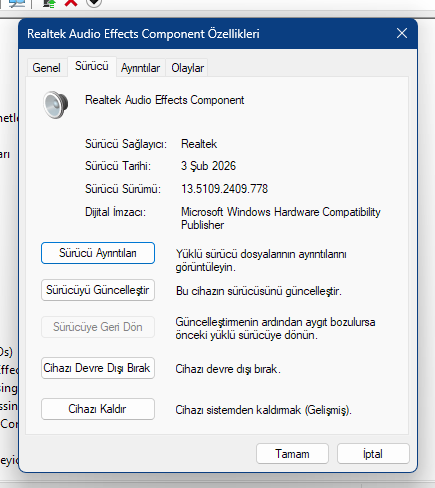Image resolution: width=435 pixels, height=488 pixels.
Task: Click the dialog title bar text
Action: click(143, 34)
